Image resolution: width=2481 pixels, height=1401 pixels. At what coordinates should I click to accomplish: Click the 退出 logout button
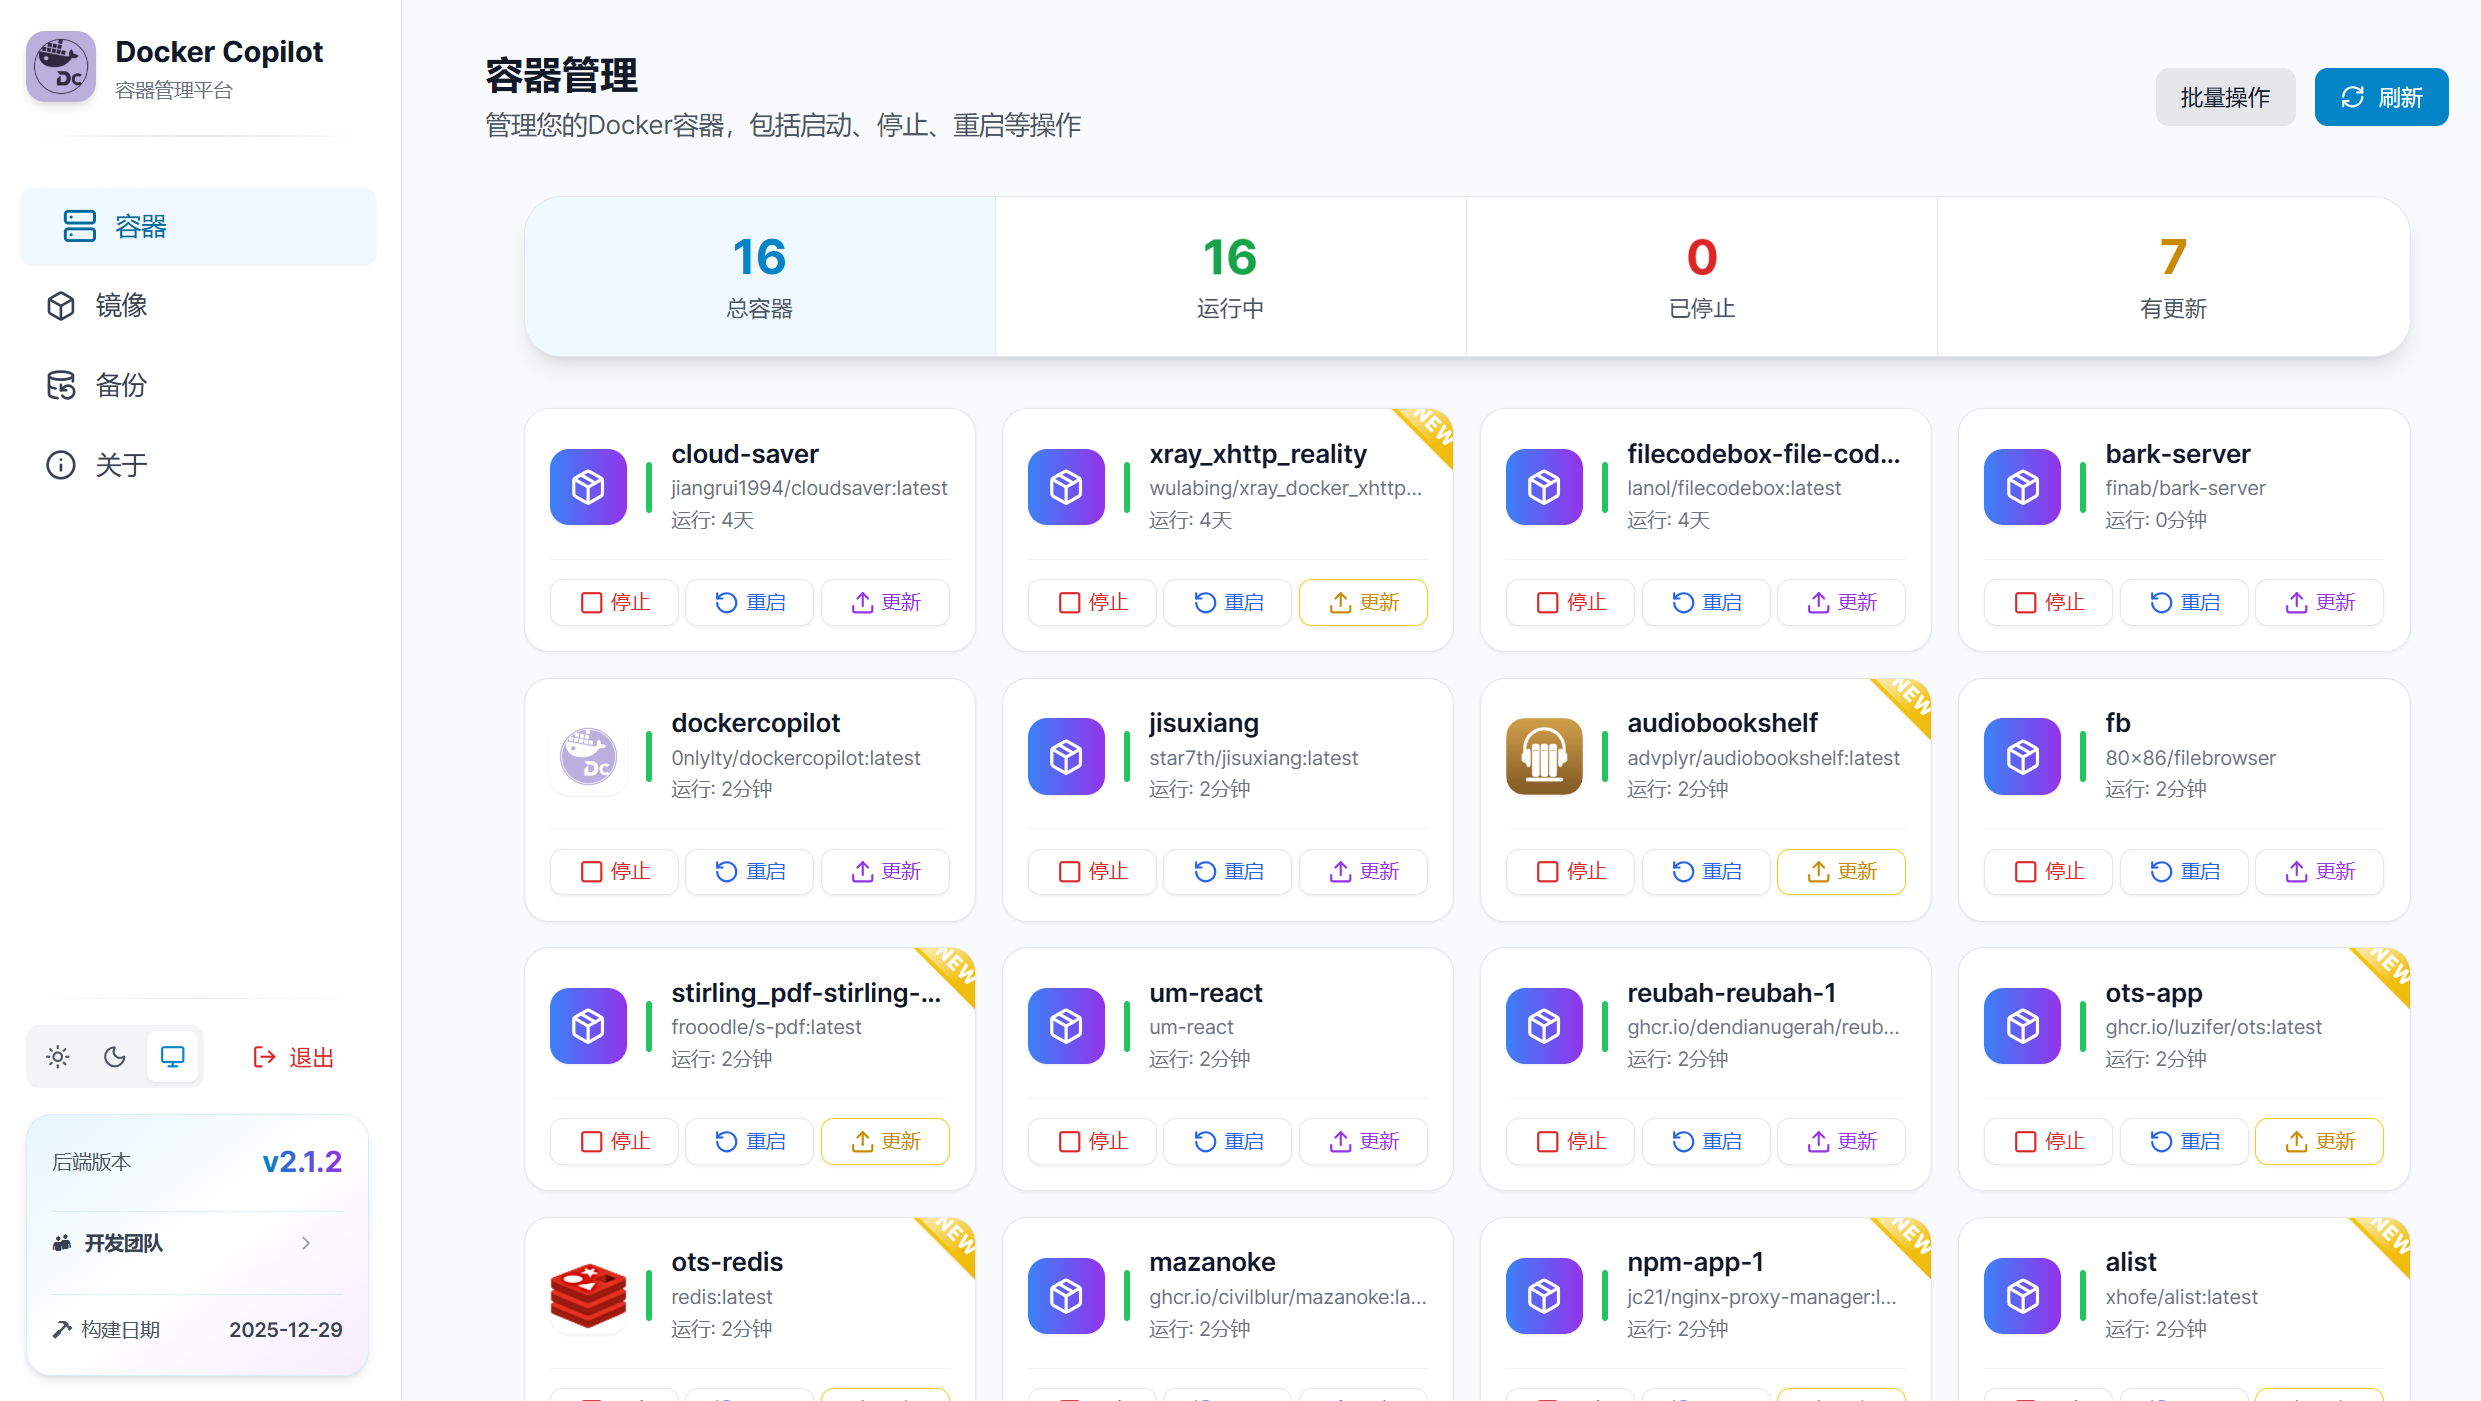(x=293, y=1058)
